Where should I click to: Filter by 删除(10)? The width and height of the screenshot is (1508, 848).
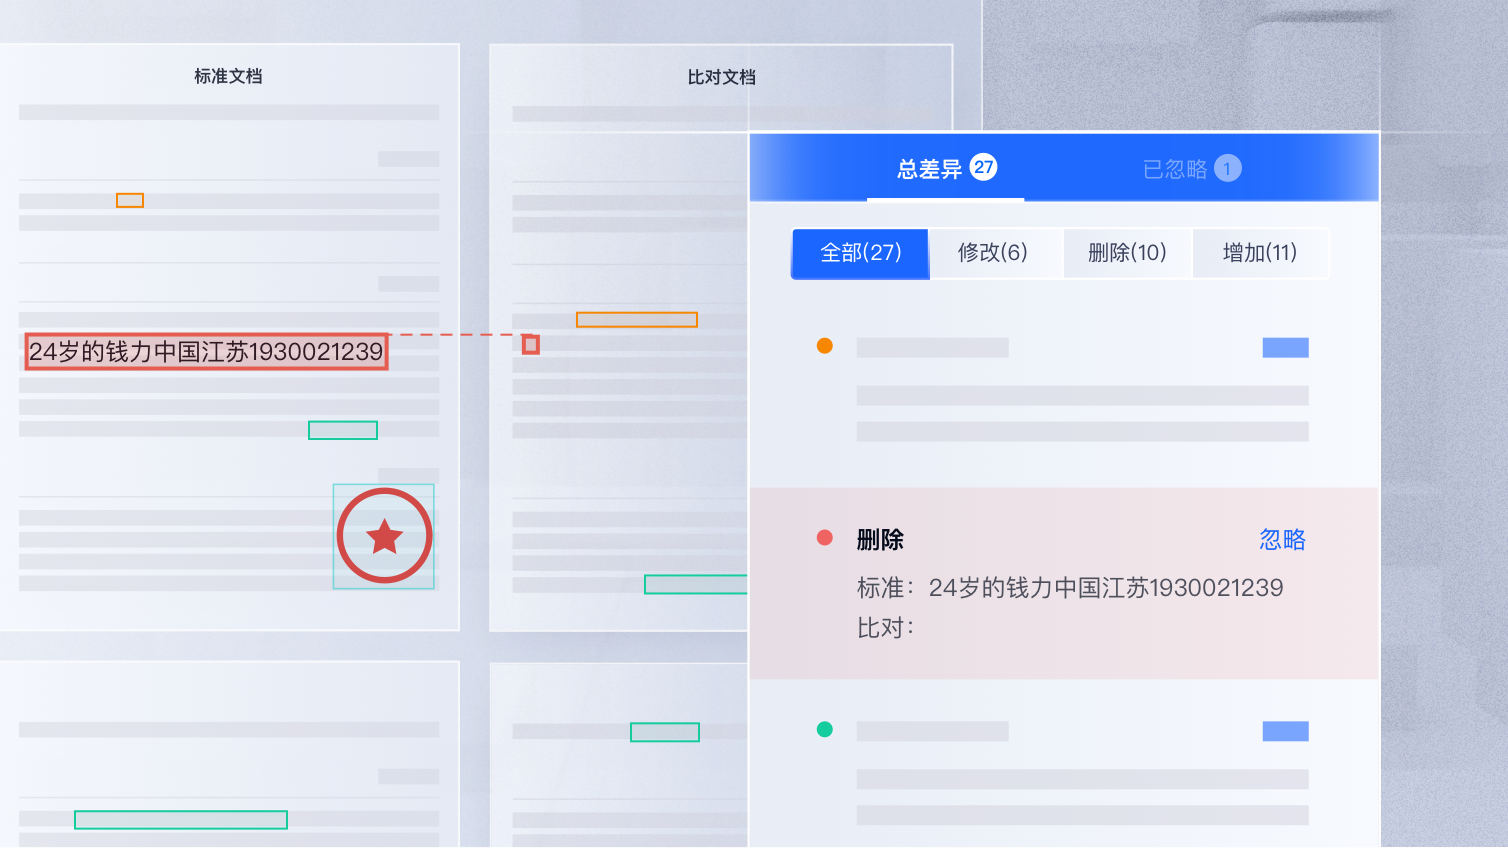pyautogui.click(x=1127, y=253)
